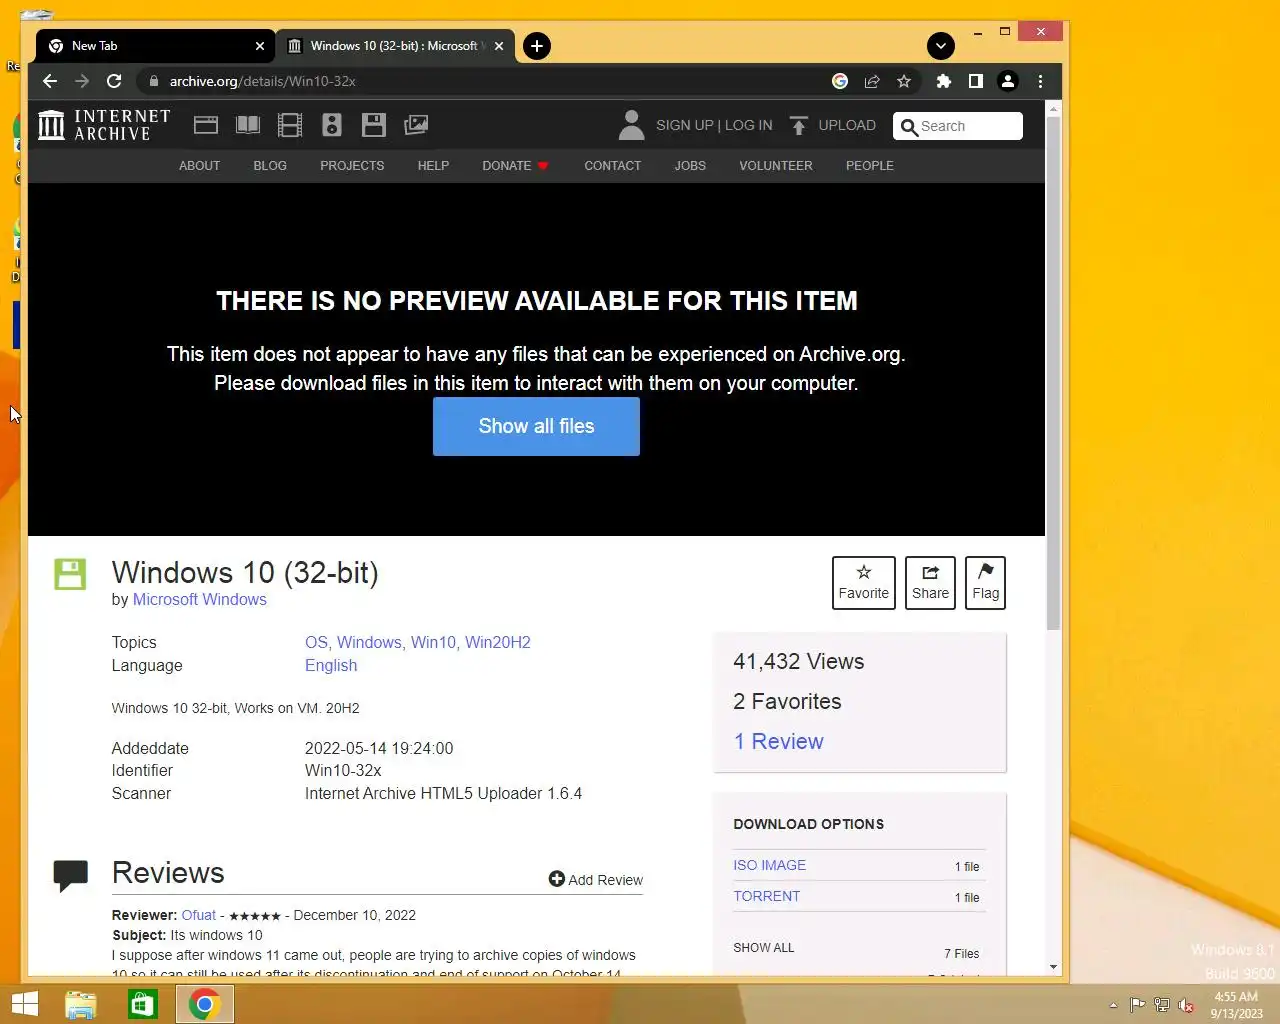The height and width of the screenshot is (1024, 1280).
Task: Open the ABOUT menu item
Action: tap(199, 166)
